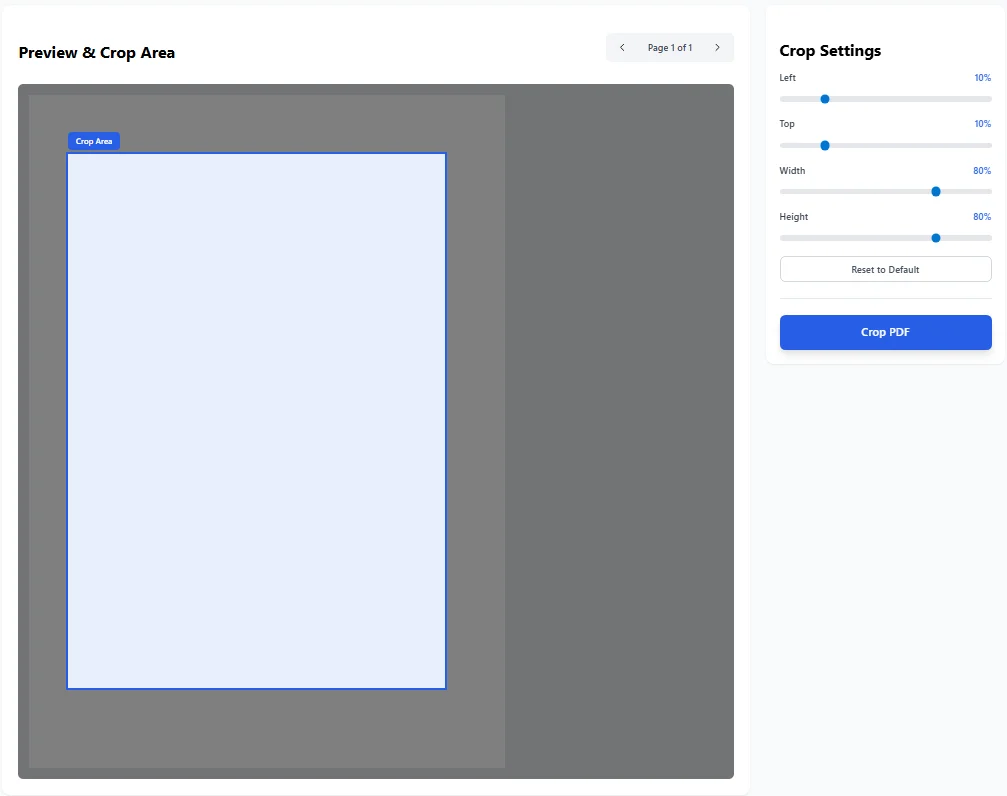Click the 80% value beside Height
The width and height of the screenshot is (1007, 796).
click(981, 216)
